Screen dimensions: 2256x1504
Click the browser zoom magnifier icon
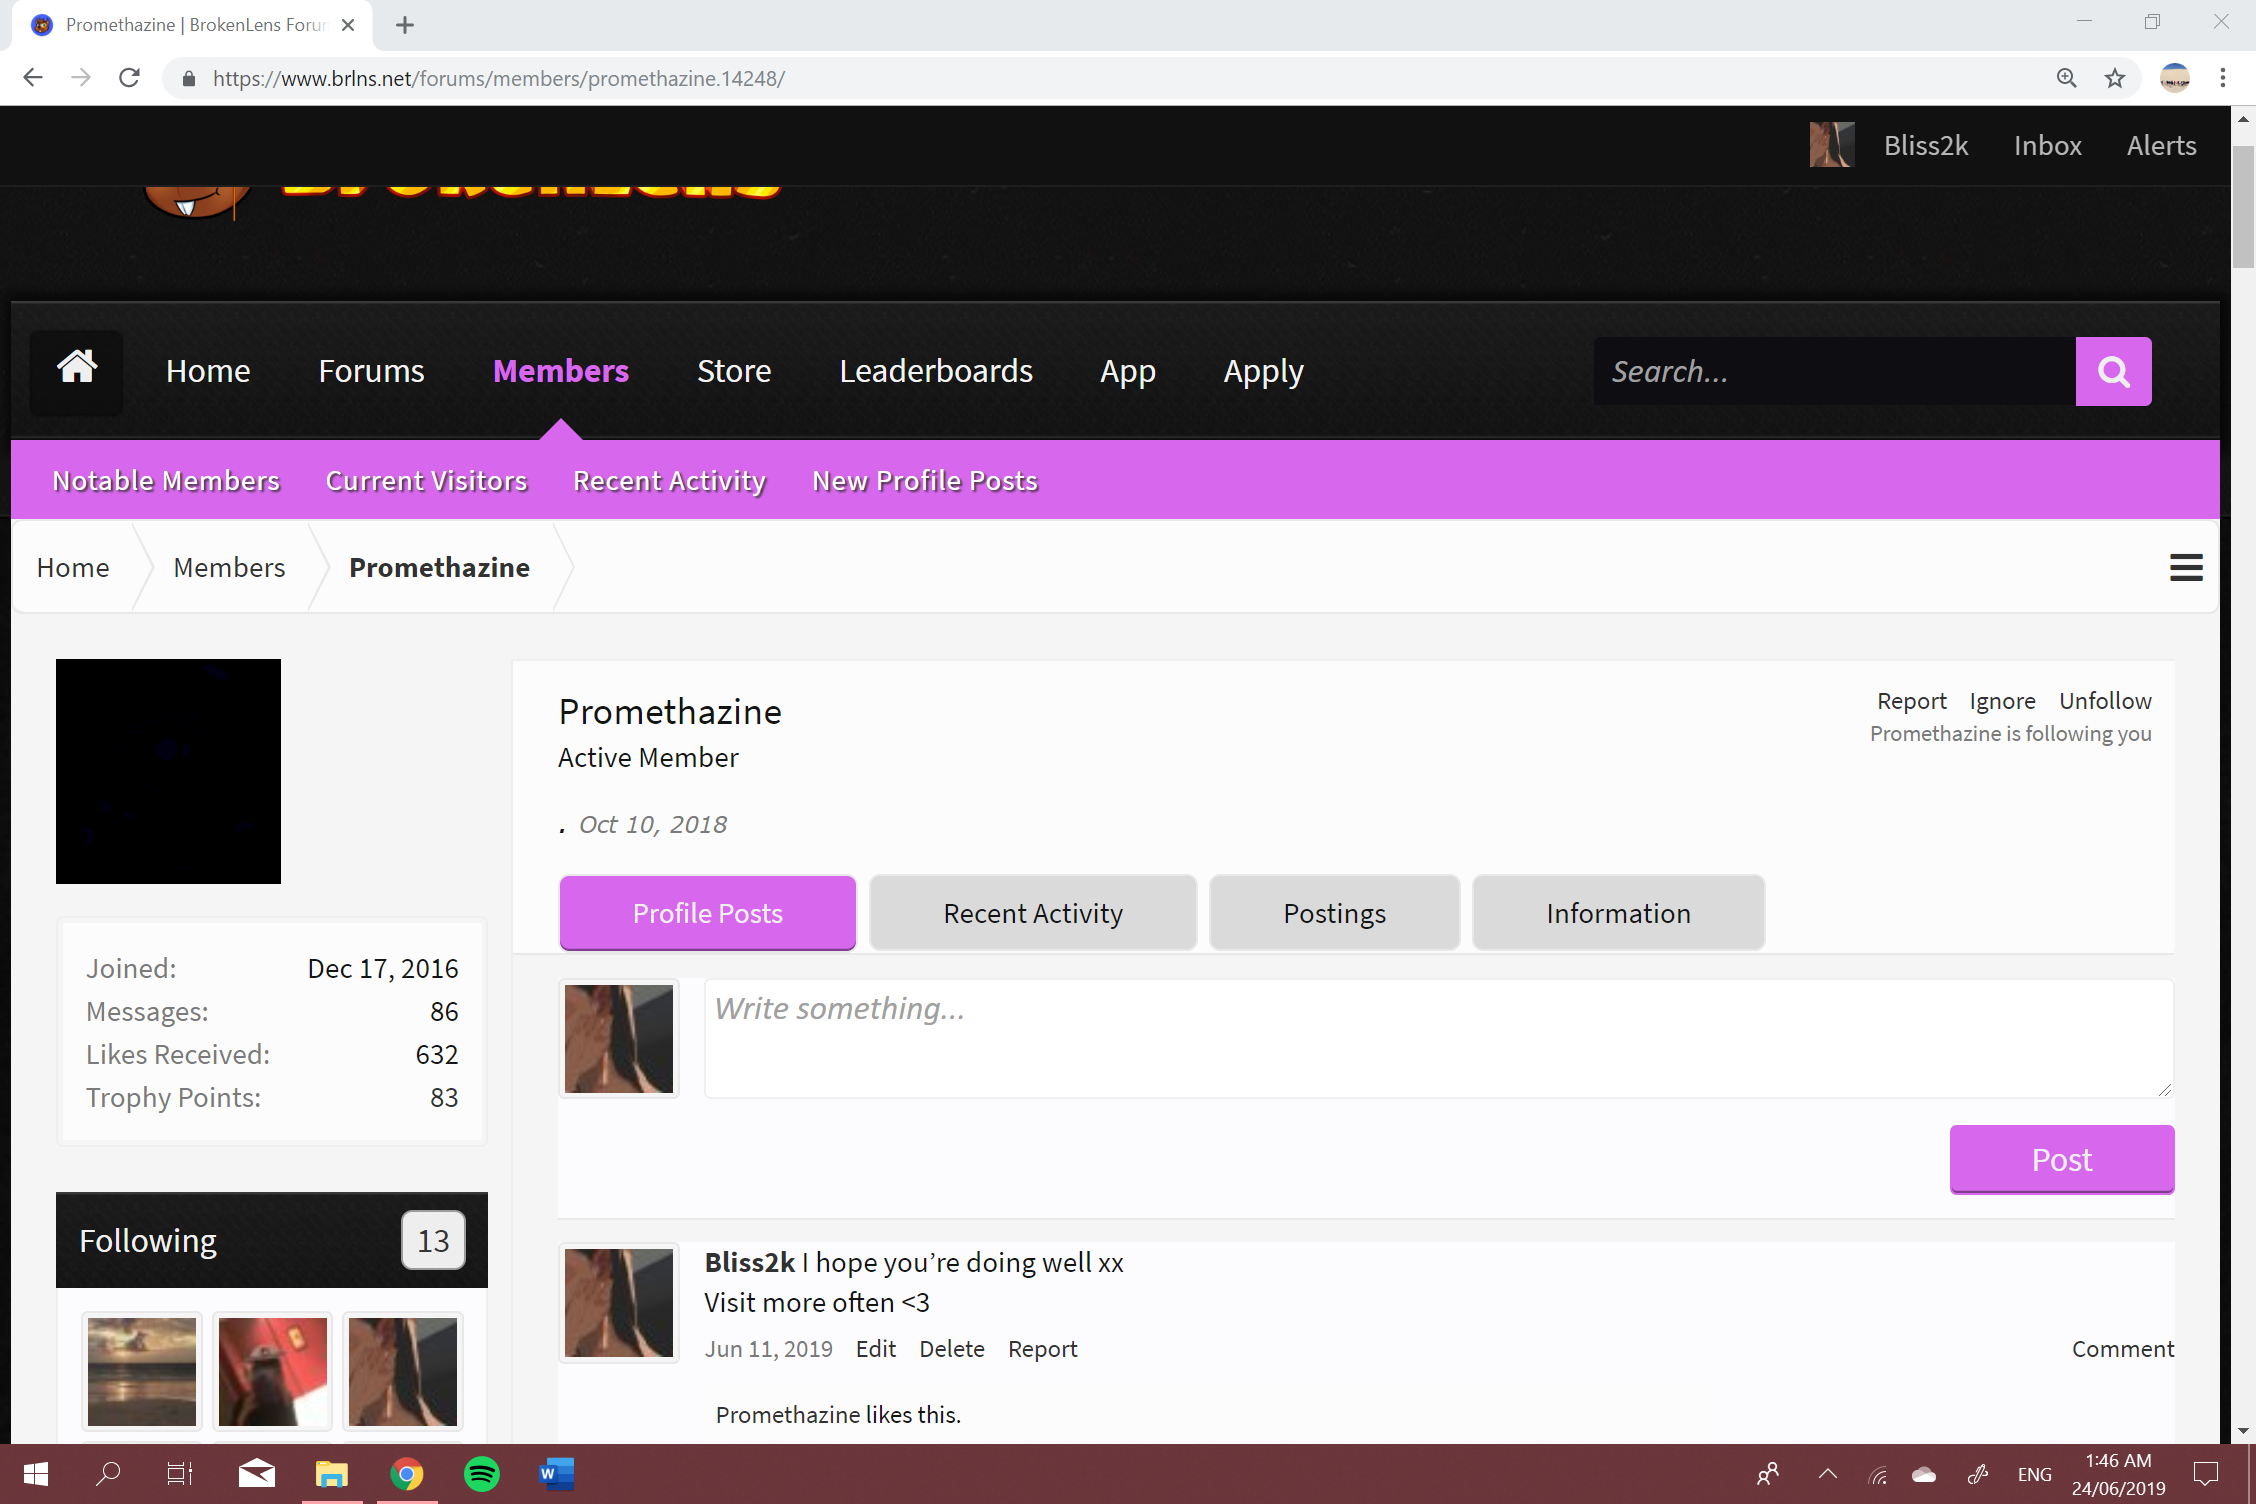click(x=2067, y=78)
